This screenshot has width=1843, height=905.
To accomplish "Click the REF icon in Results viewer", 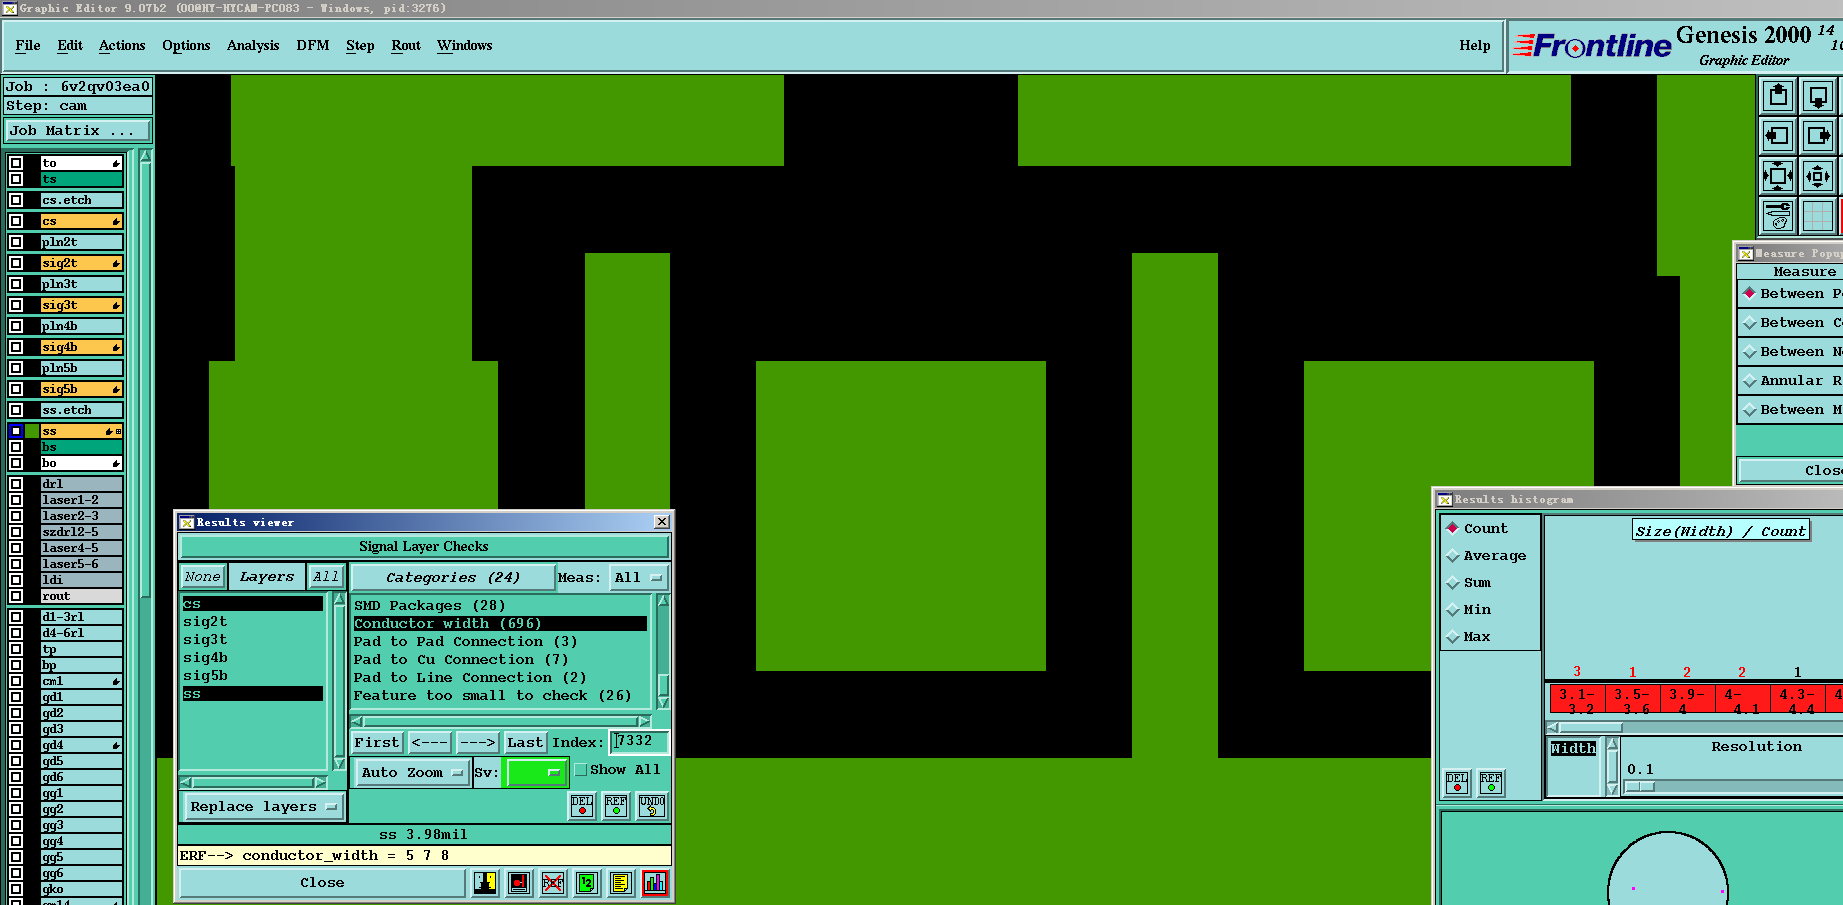I will 616,806.
